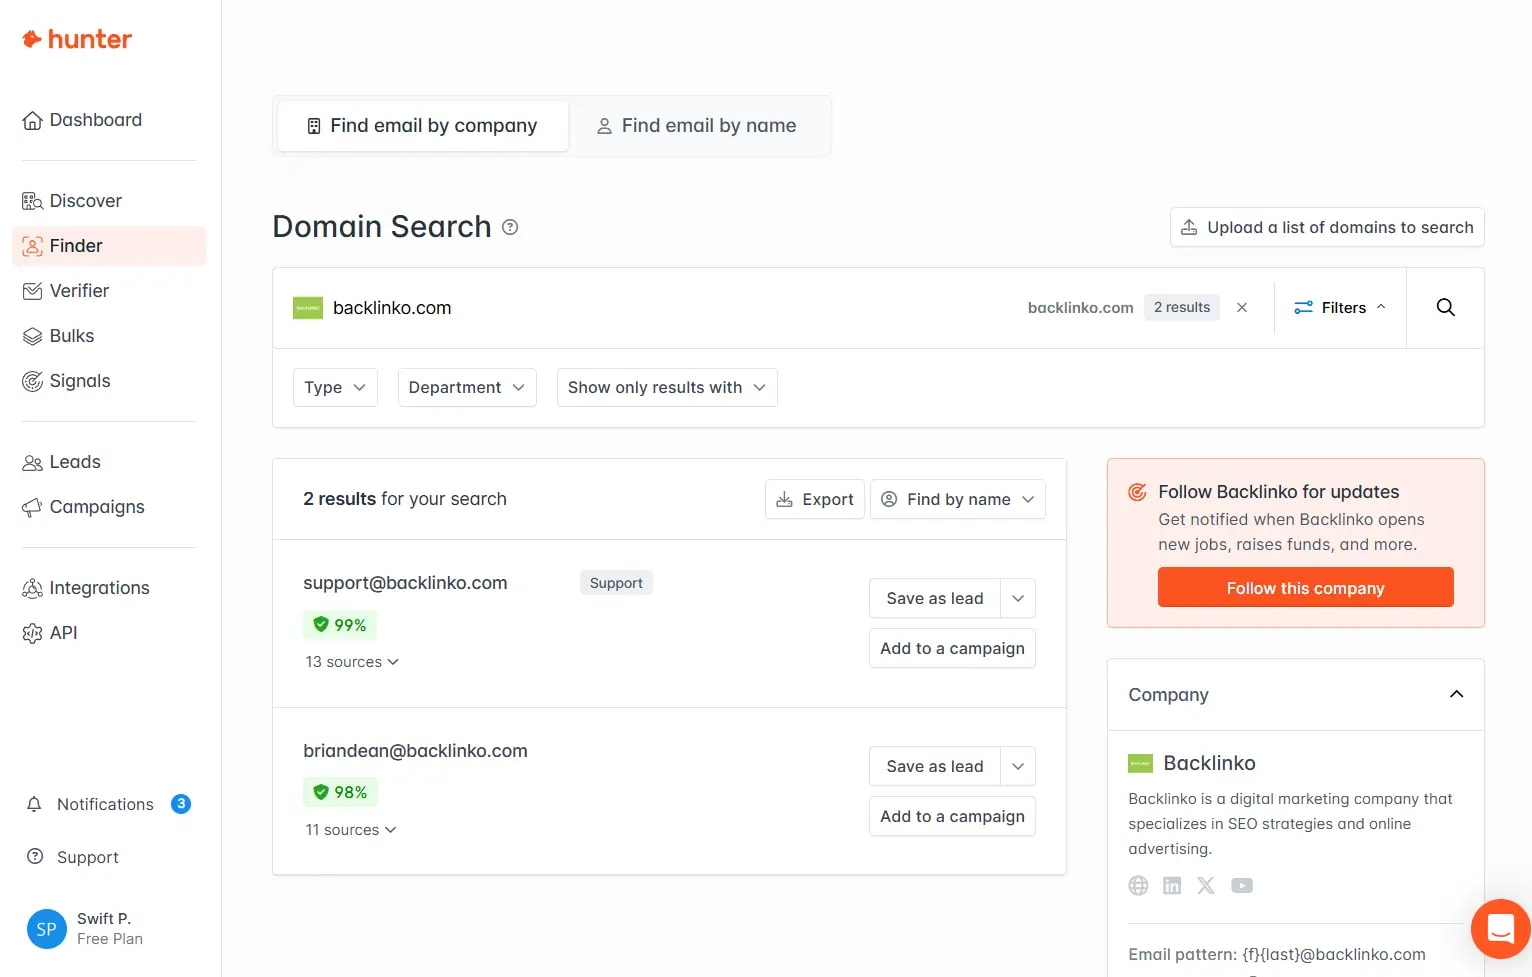Image resolution: width=1532 pixels, height=977 pixels.
Task: Click the 98% confidence score badge
Action: point(340,792)
